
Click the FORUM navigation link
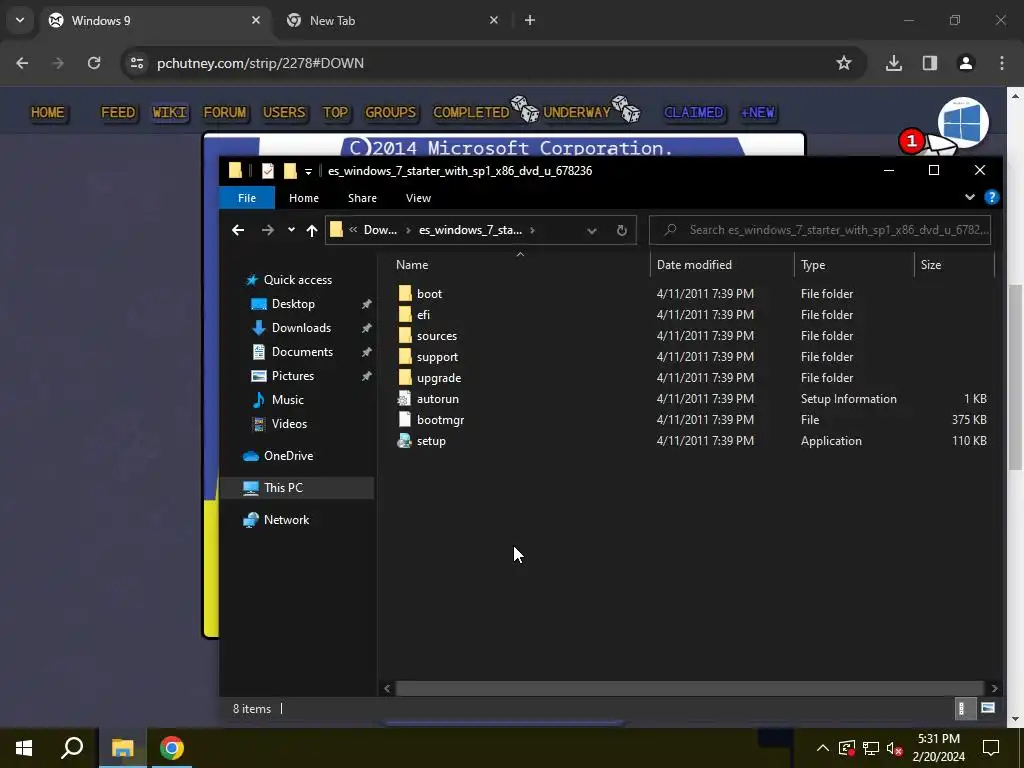[x=225, y=112]
